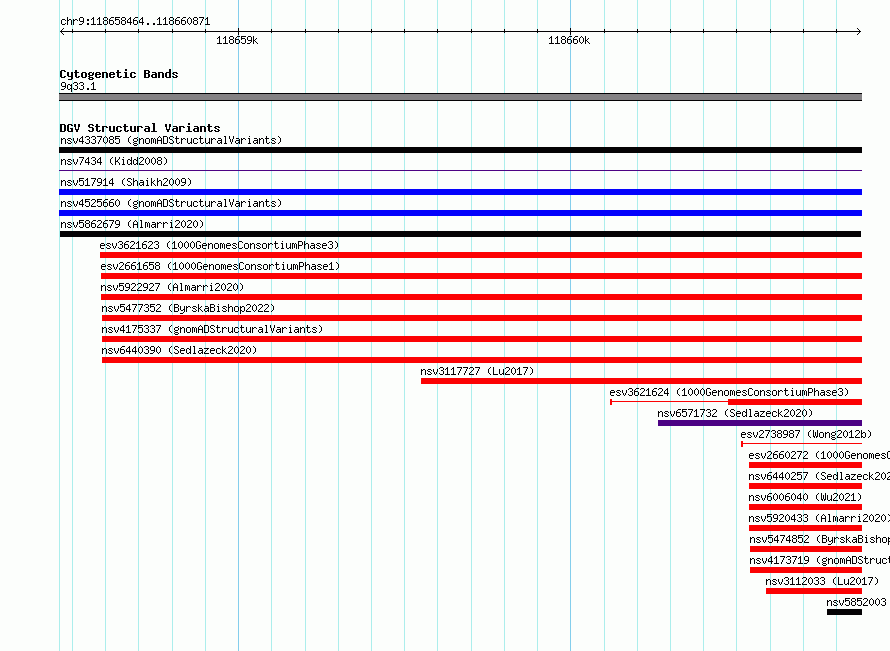The height and width of the screenshot is (651, 890).
Task: Select the red nsv3112033 variant bar
Action: [814, 591]
